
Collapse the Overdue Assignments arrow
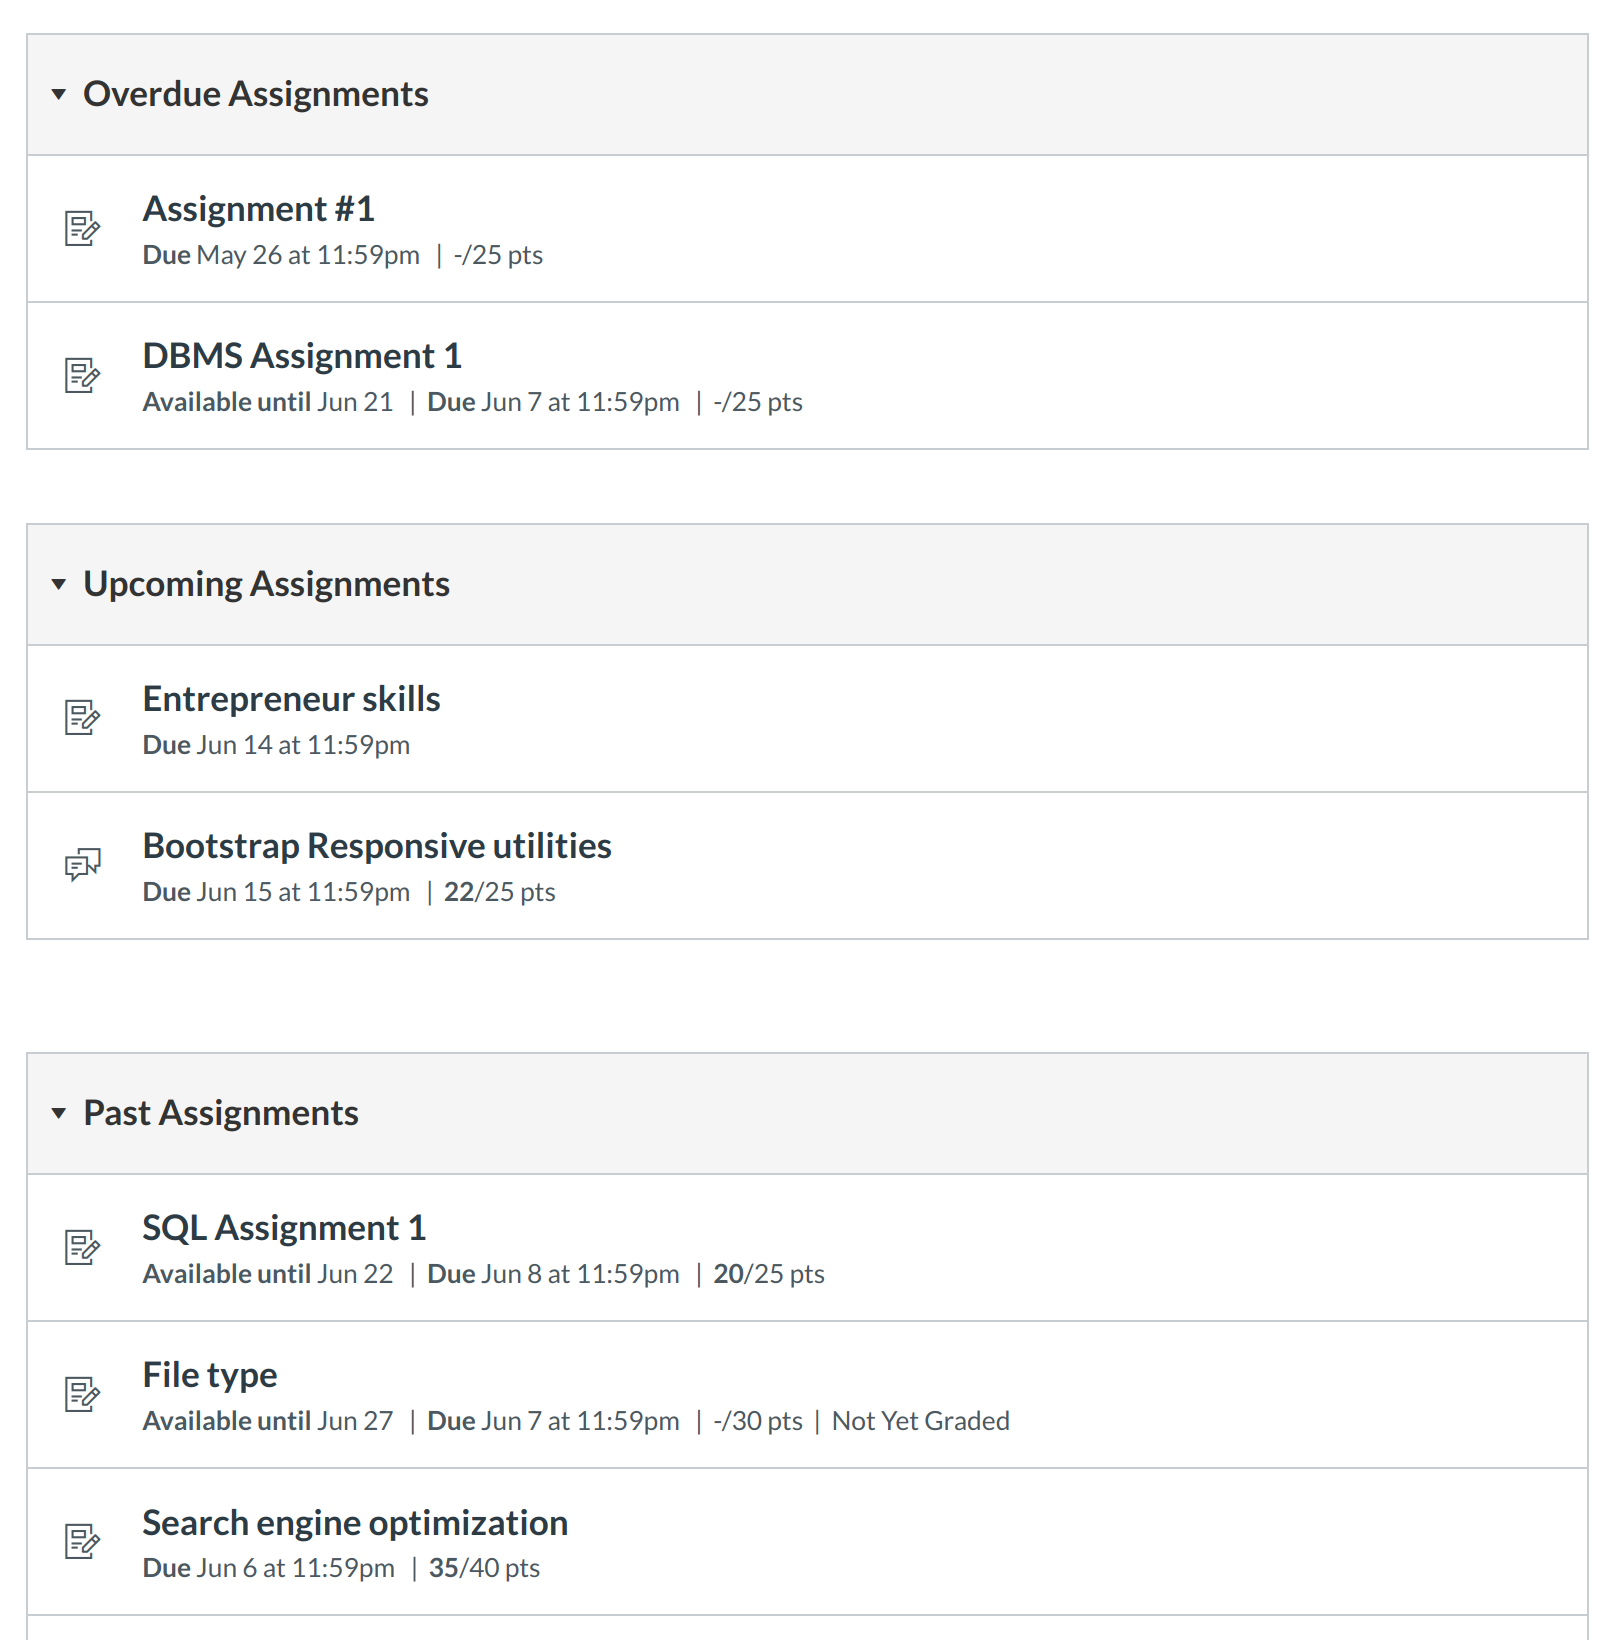[x=59, y=94]
